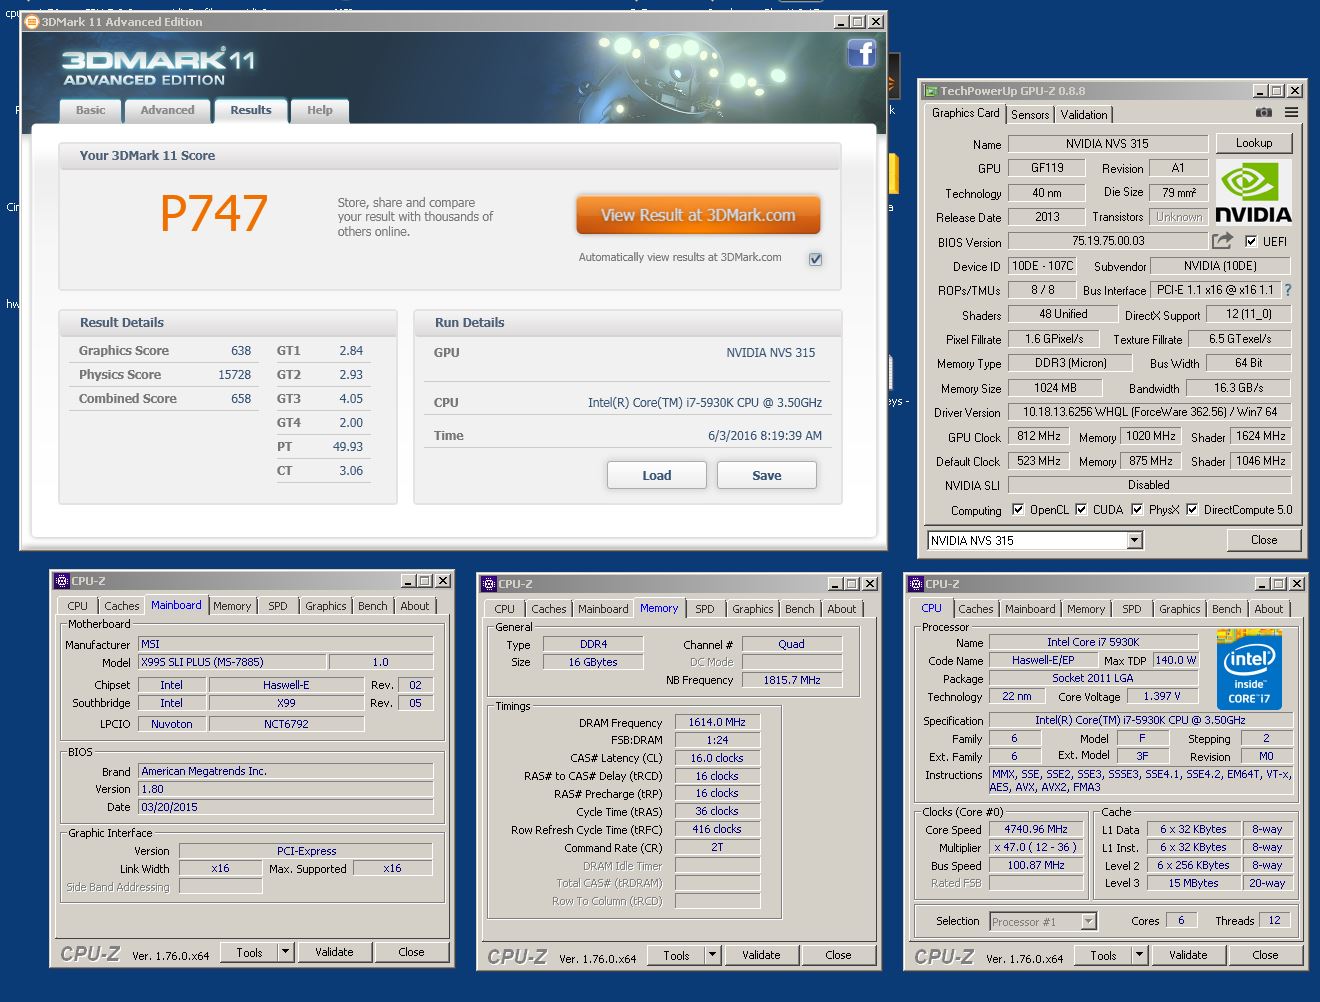The width and height of the screenshot is (1320, 1002).
Task: Click the CPU name Intel Core i7-5930K in Run Details
Action: click(705, 403)
